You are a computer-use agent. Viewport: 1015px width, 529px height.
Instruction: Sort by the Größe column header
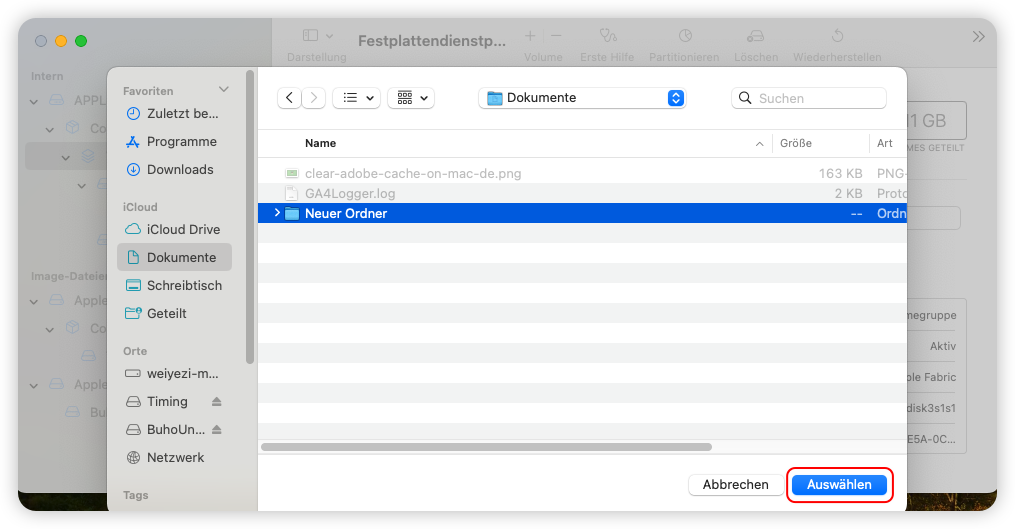(796, 143)
